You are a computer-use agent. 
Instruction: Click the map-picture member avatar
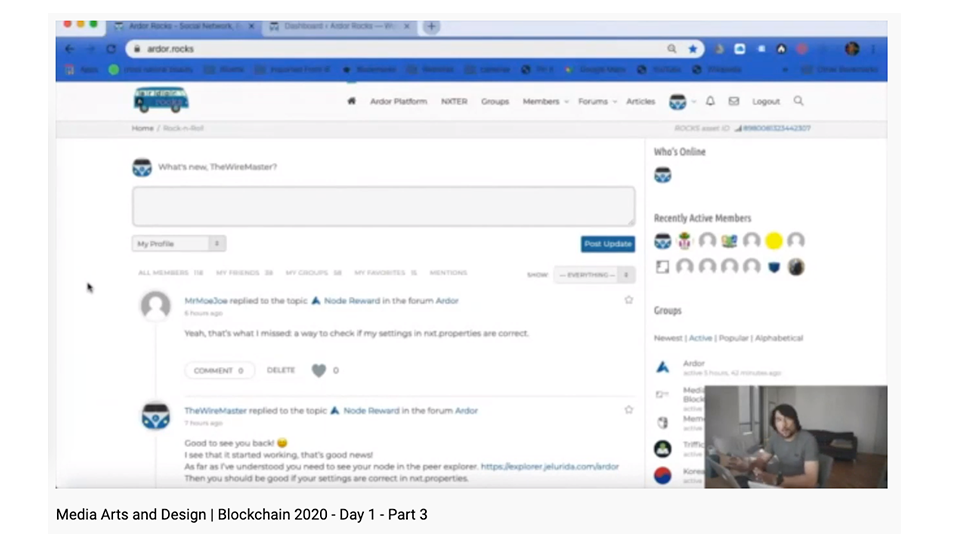tap(729, 241)
